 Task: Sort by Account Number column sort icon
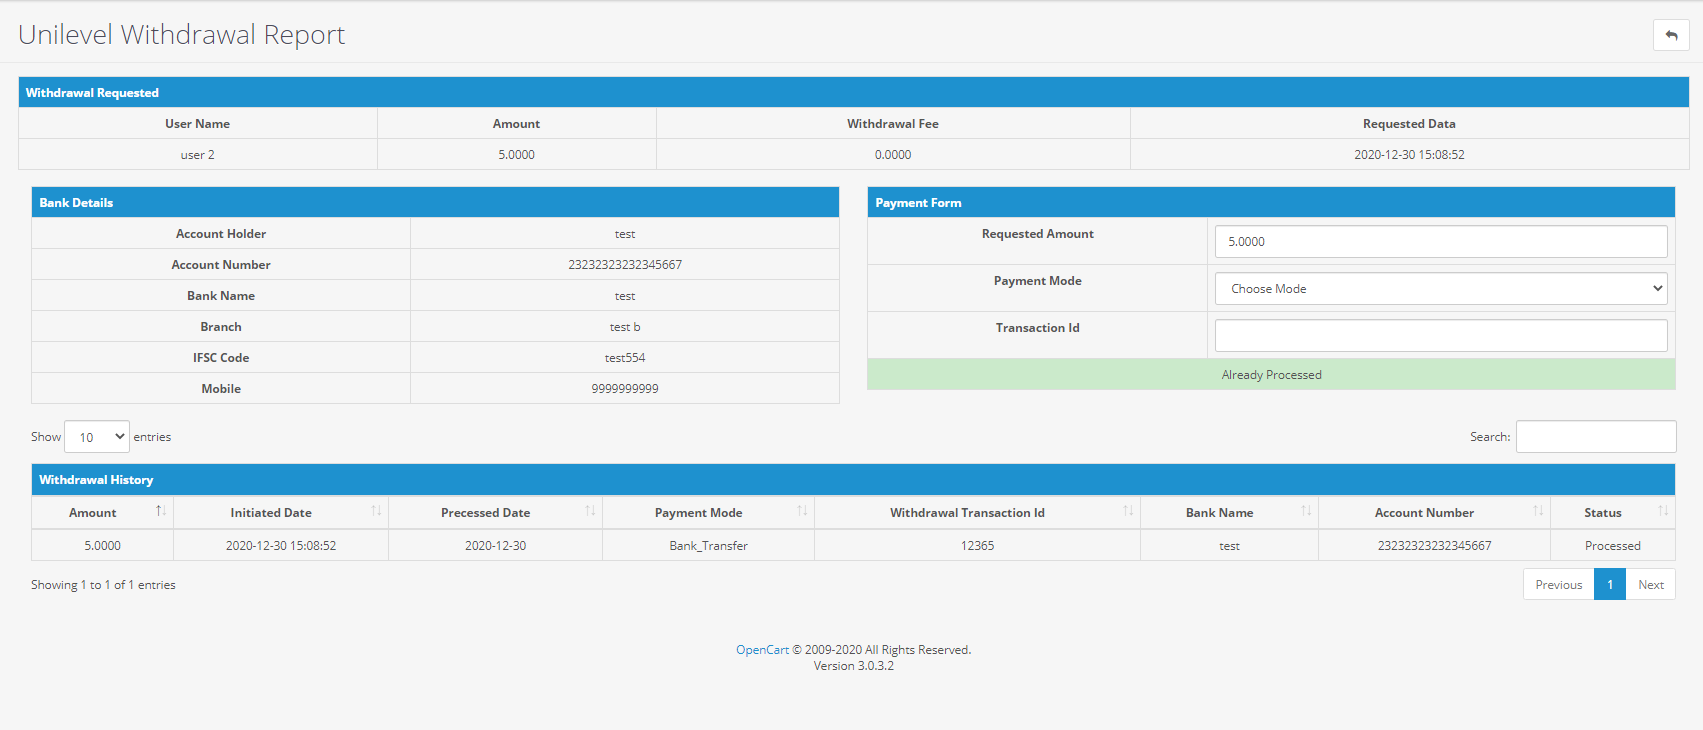(x=1538, y=512)
